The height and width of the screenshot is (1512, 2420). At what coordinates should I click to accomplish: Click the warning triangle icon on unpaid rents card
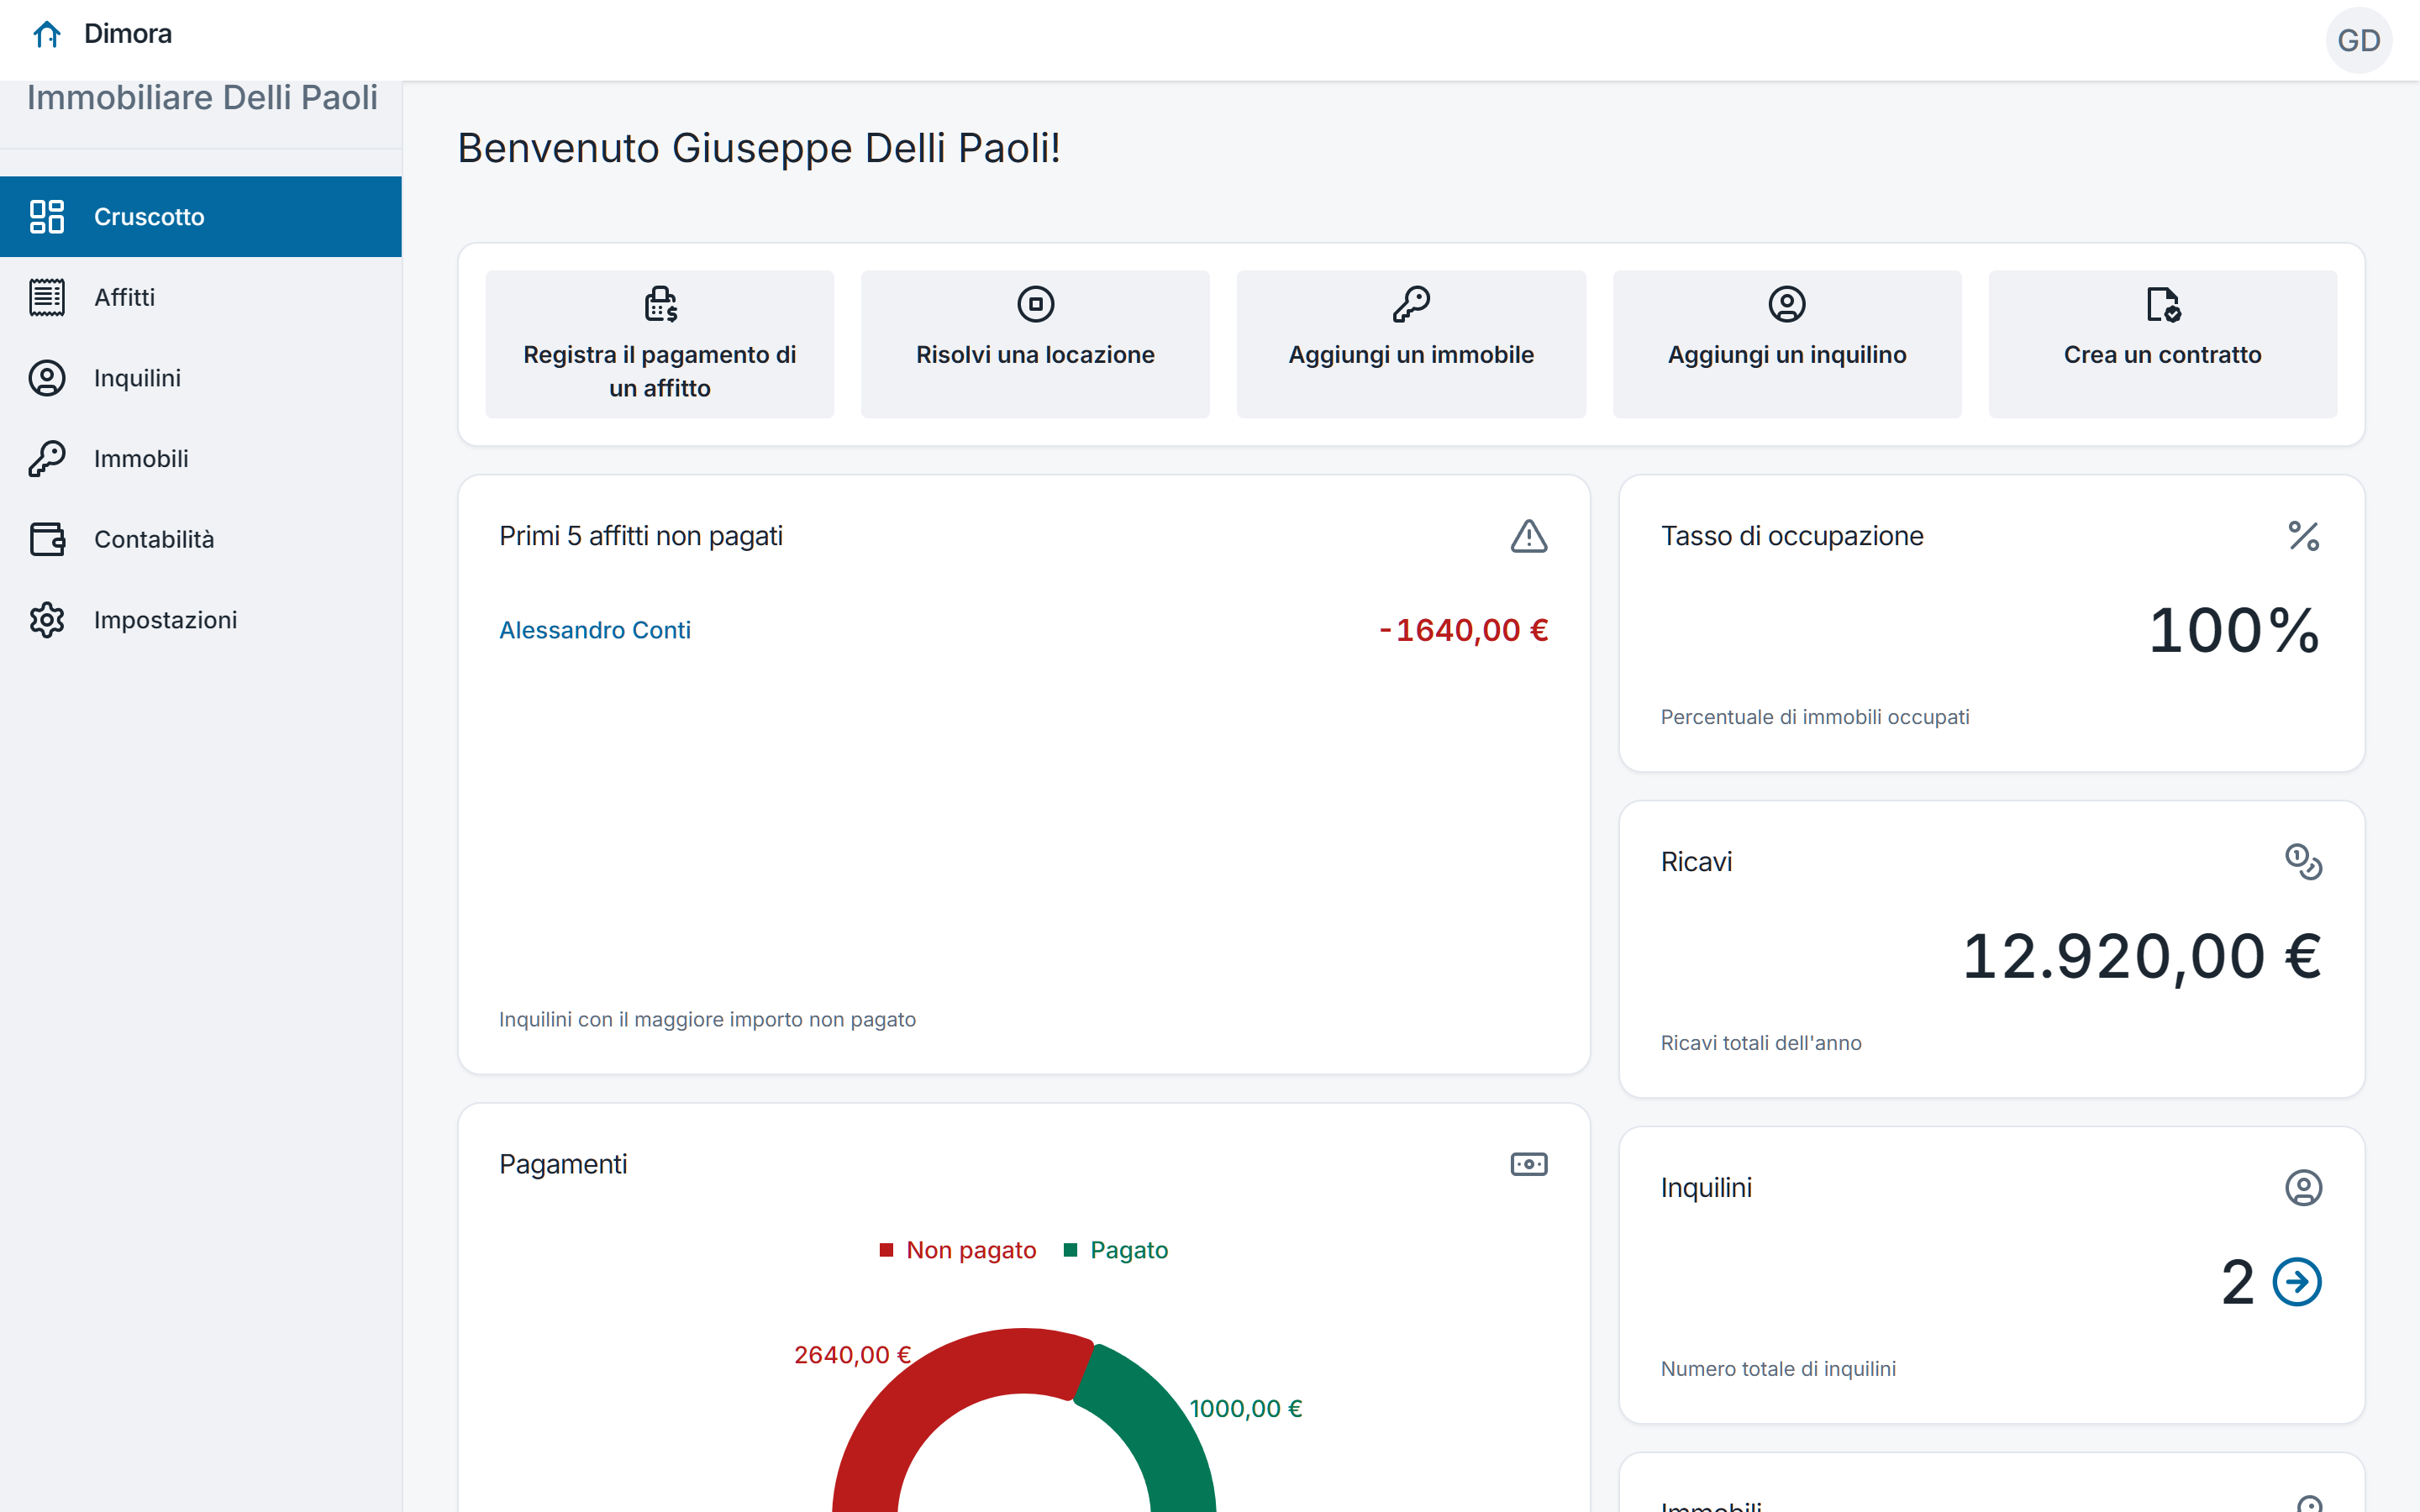[x=1529, y=536]
